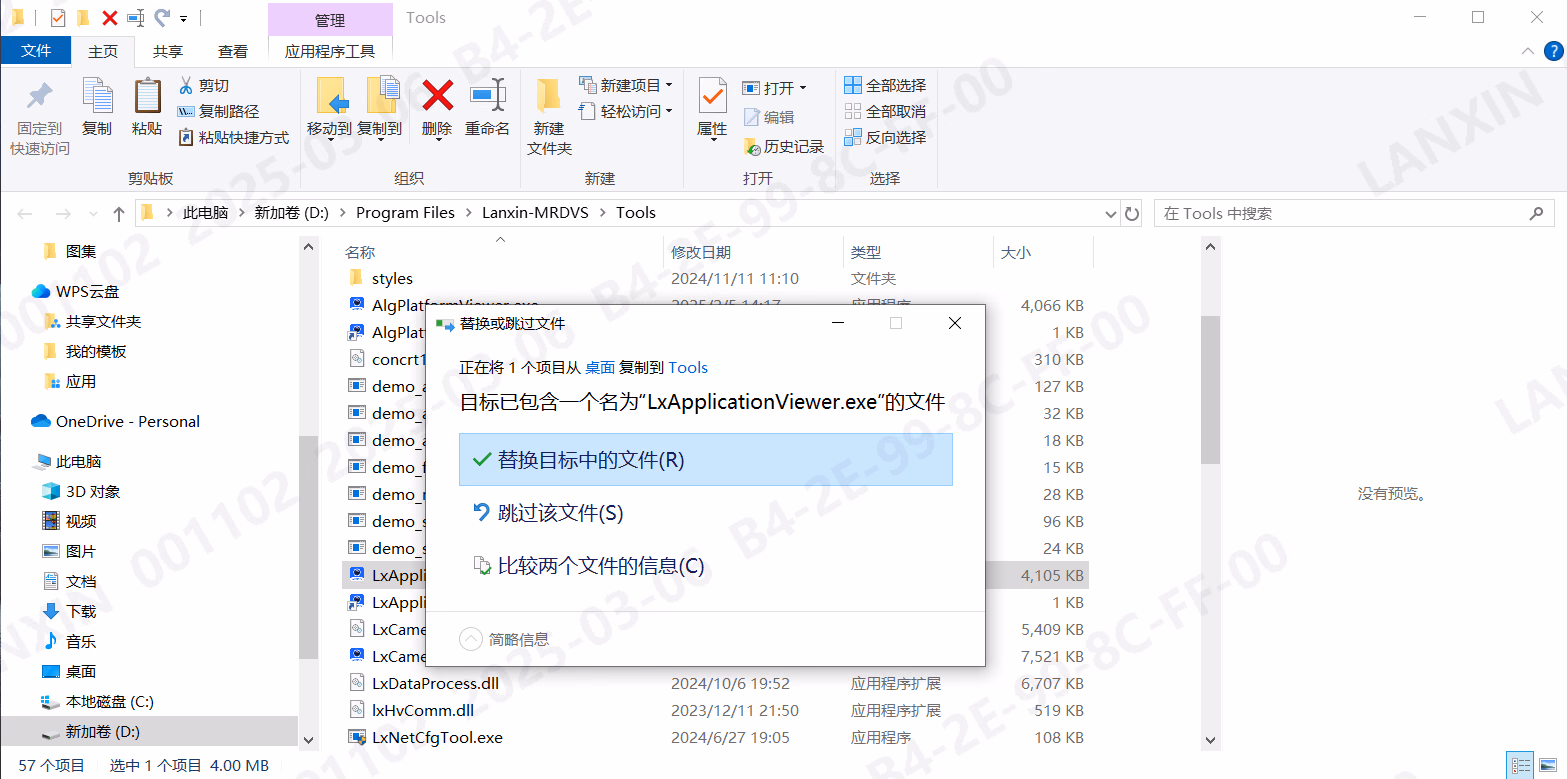Click the Tools destination link in dialog
1567x779 pixels.
coord(688,368)
